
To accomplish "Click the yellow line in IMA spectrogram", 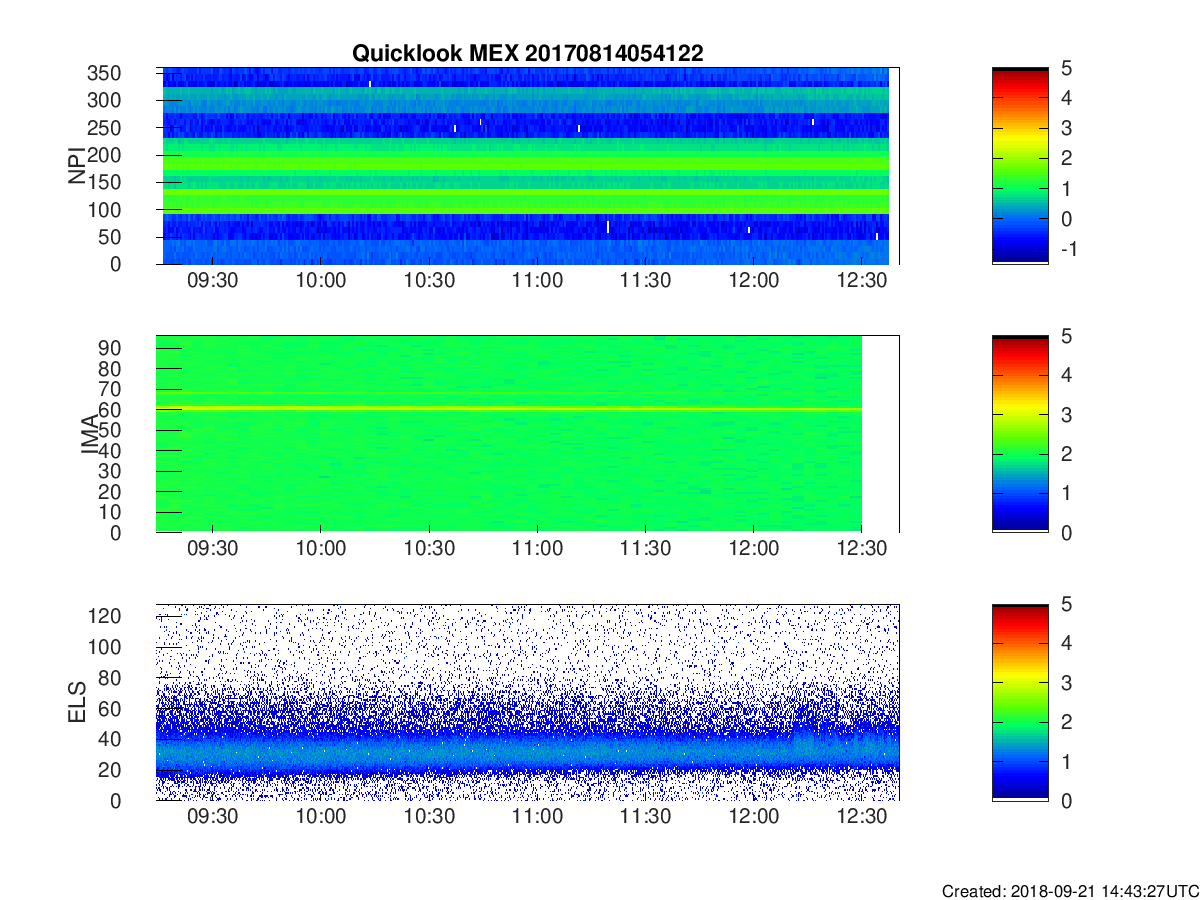I will (509, 408).
